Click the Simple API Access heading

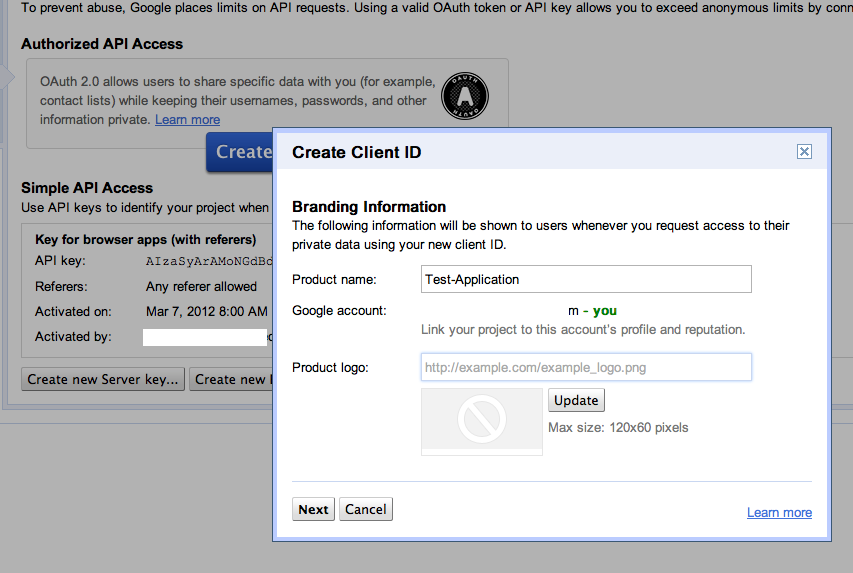click(x=87, y=188)
